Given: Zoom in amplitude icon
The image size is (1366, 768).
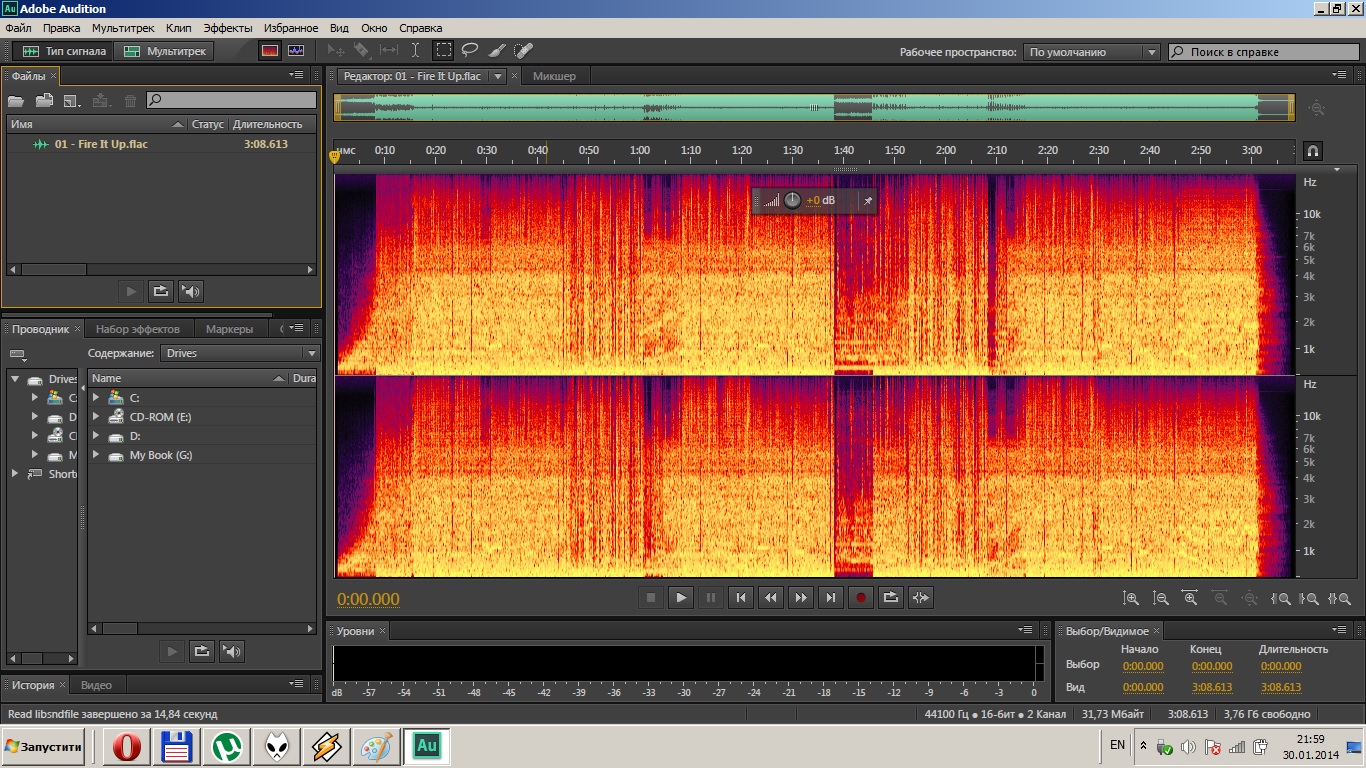Looking at the screenshot, I should click(x=1131, y=598).
